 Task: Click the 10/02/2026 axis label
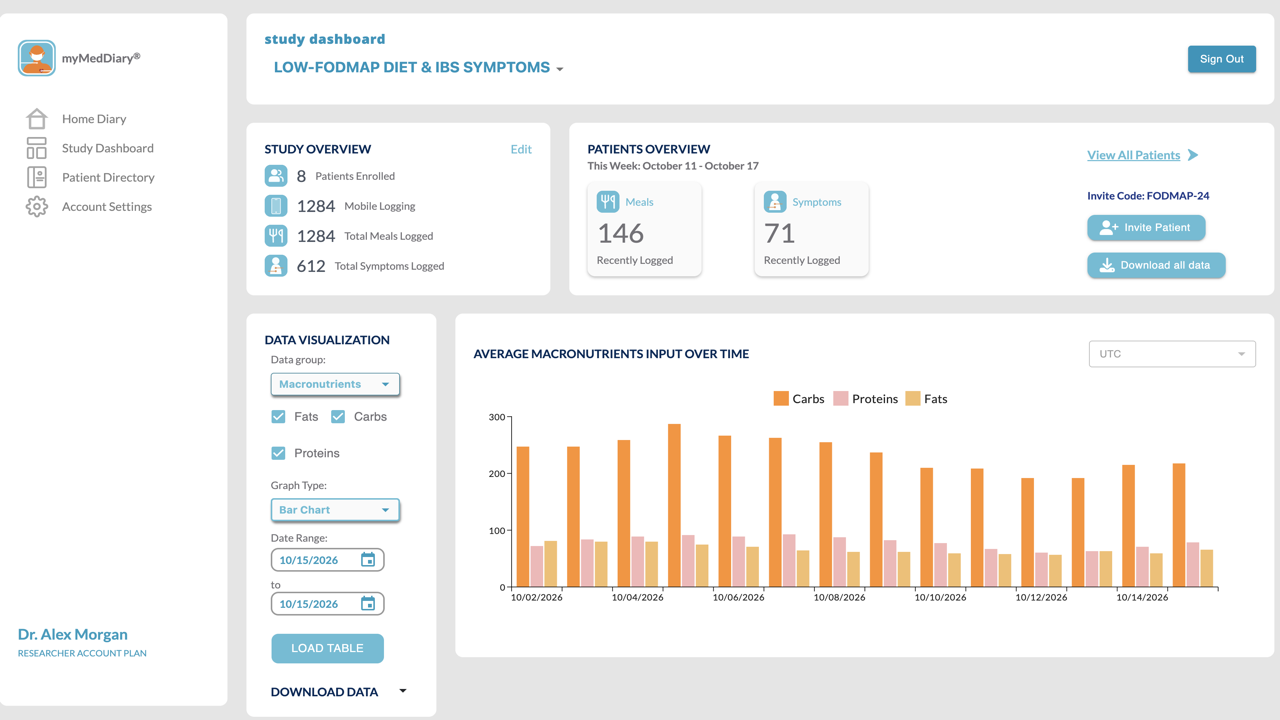(537, 597)
